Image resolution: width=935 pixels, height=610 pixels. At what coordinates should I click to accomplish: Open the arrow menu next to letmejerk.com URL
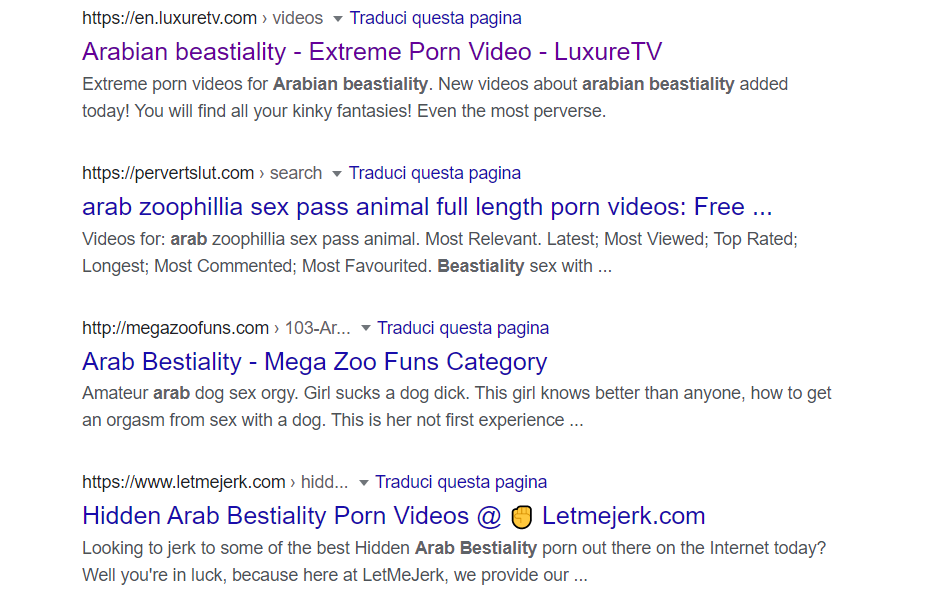364,483
